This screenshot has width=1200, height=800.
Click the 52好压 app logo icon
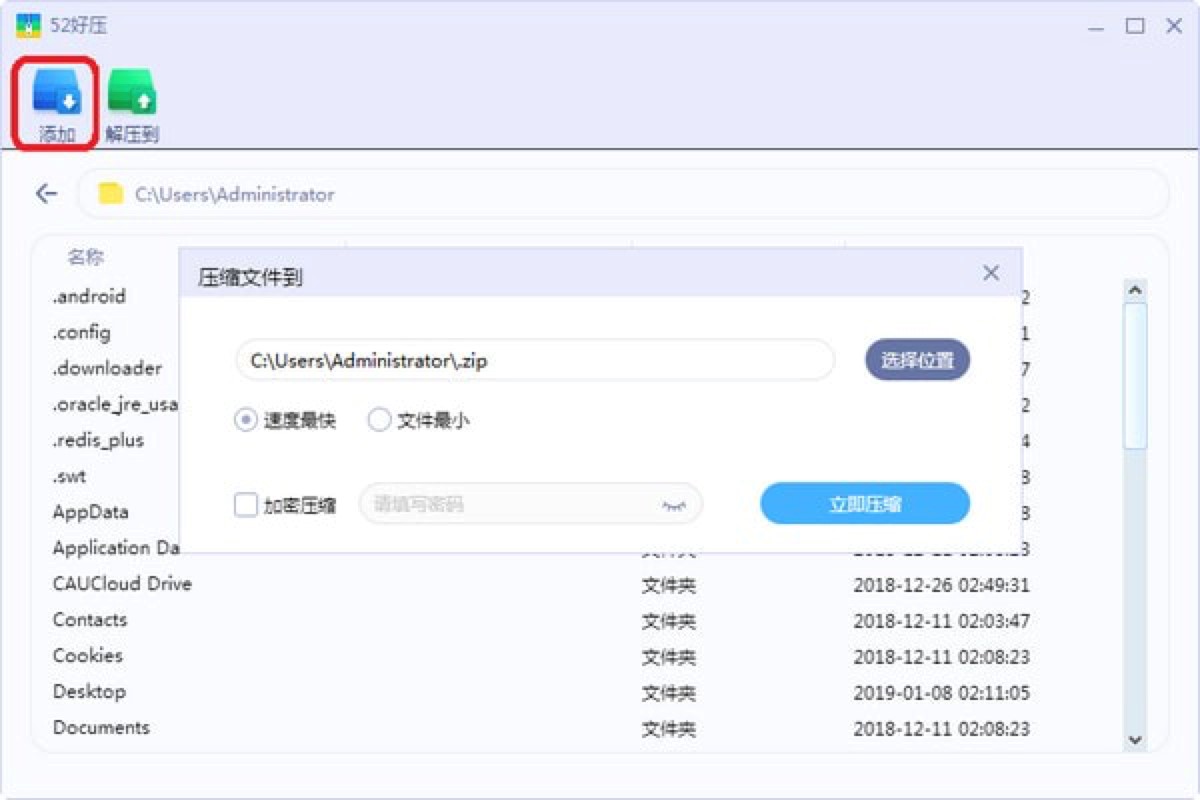tap(27, 26)
